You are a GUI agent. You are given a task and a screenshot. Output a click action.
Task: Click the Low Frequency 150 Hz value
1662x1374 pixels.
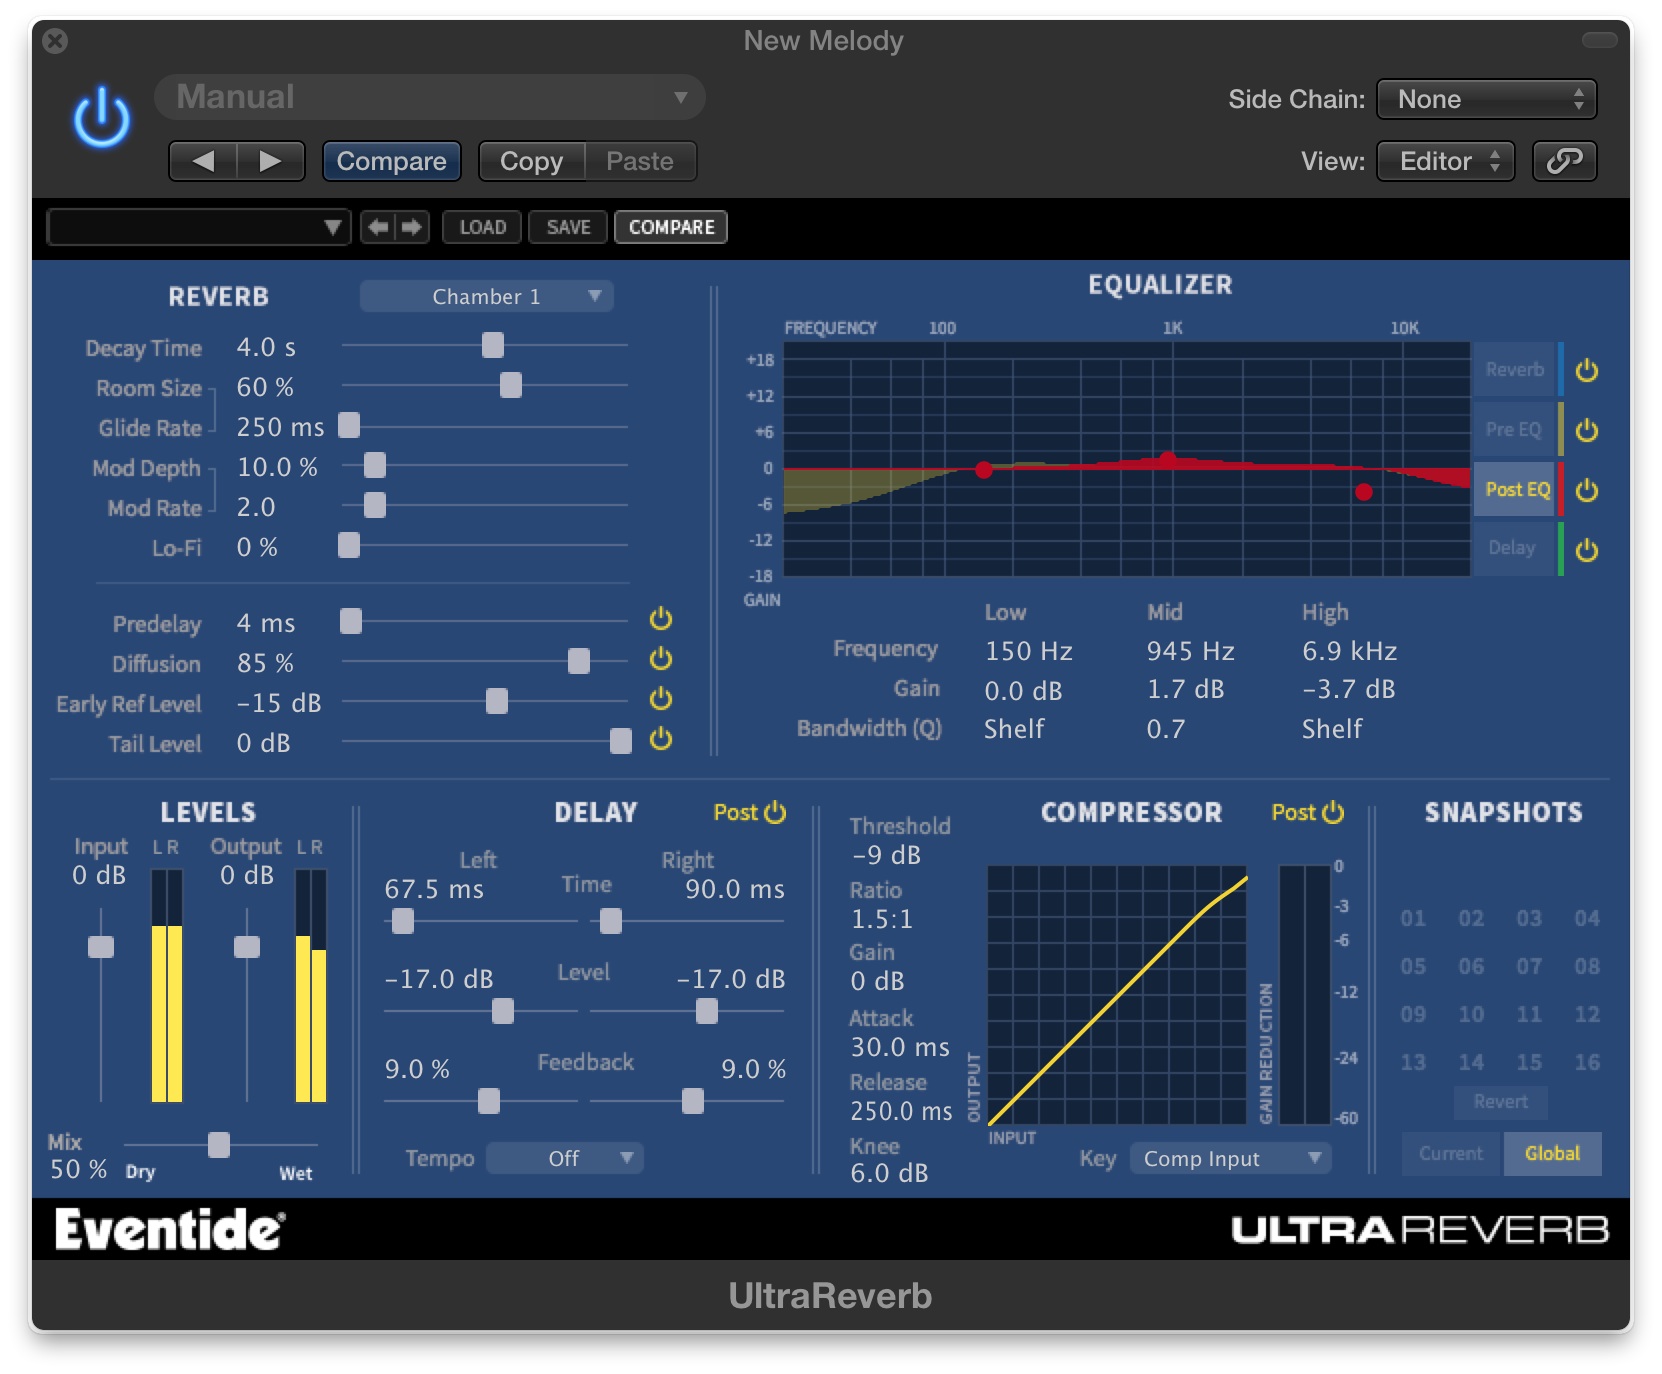coord(1028,651)
